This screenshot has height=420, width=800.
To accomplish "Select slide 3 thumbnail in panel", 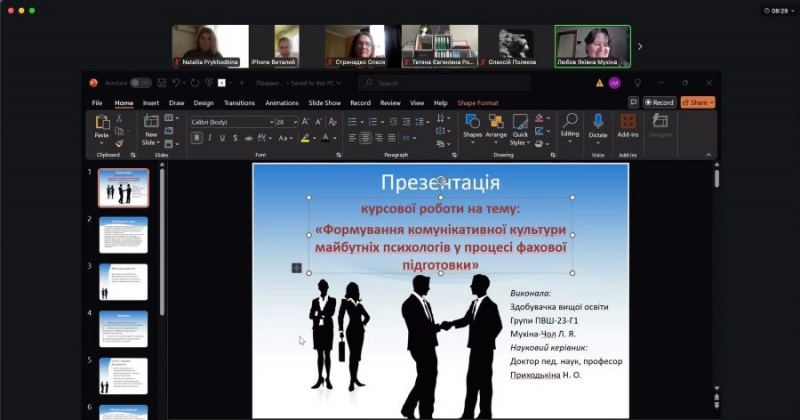I will pyautogui.click(x=123, y=282).
